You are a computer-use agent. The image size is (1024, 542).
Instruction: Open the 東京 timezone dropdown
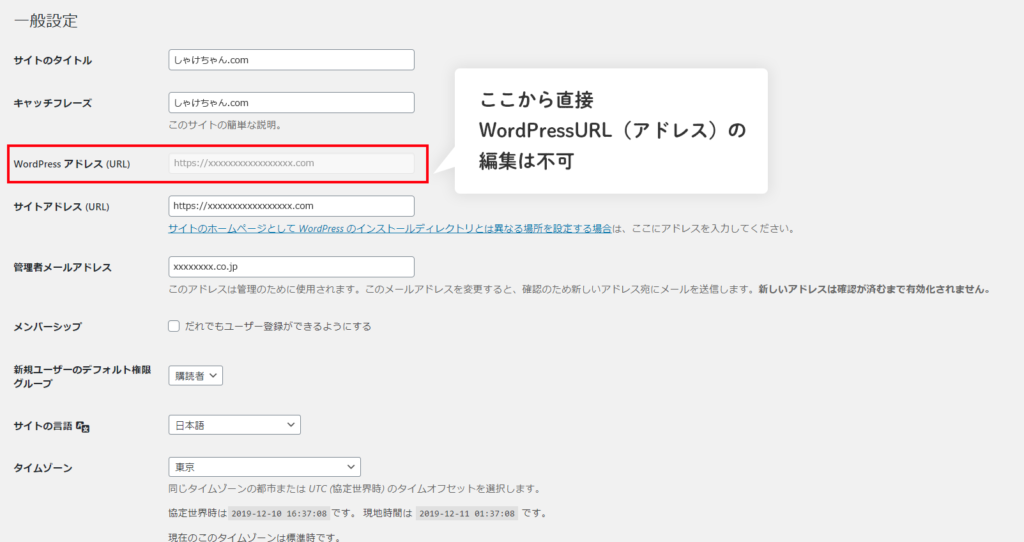(264, 467)
